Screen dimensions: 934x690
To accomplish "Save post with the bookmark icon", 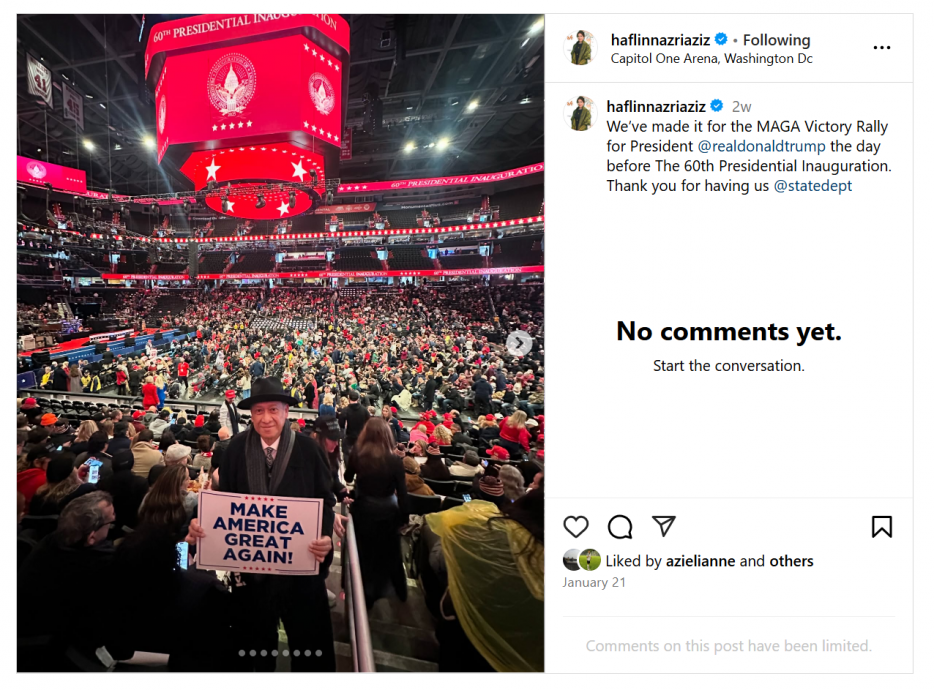I will click(x=881, y=527).
